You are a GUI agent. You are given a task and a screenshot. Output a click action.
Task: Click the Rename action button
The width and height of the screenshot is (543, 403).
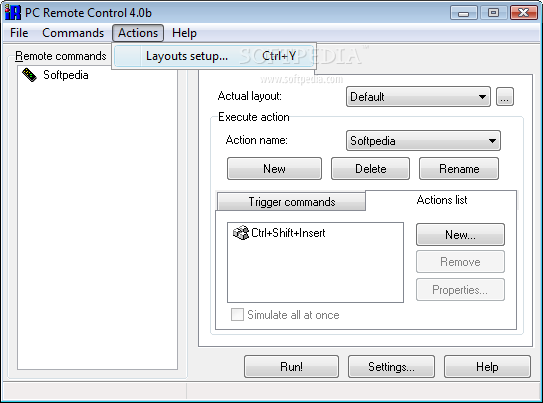coord(459,169)
